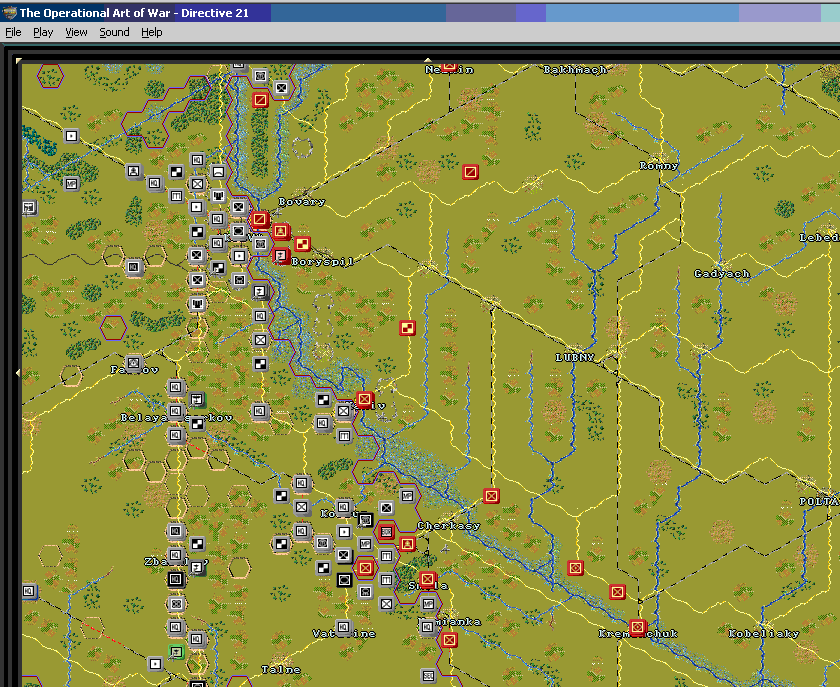Click the scroll-left arrow on the map's left edge

[18, 372]
